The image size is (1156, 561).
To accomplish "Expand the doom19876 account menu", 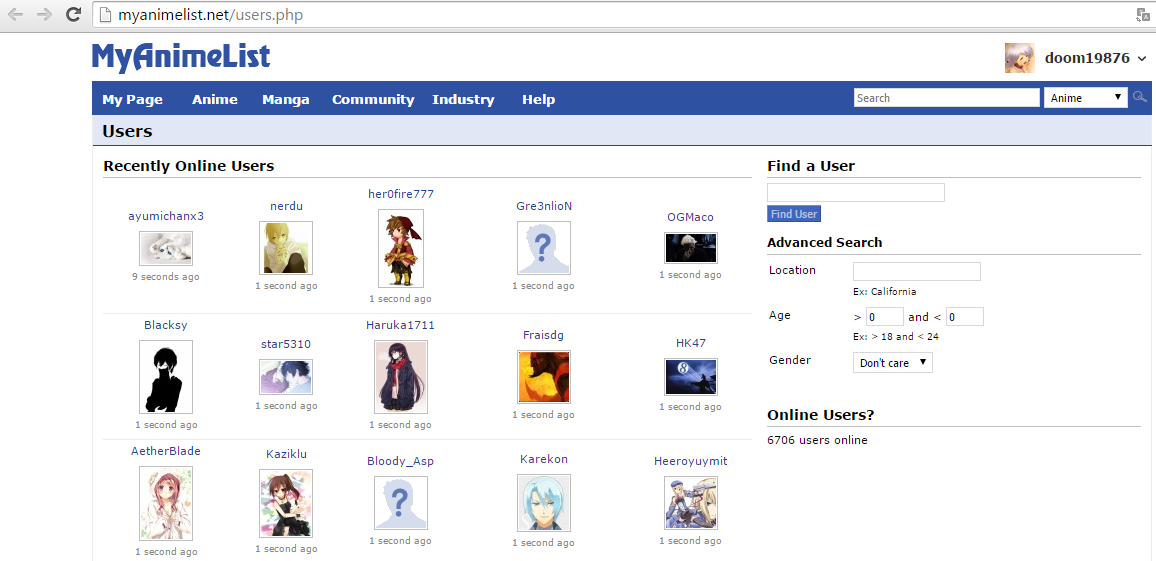I will tap(1142, 59).
